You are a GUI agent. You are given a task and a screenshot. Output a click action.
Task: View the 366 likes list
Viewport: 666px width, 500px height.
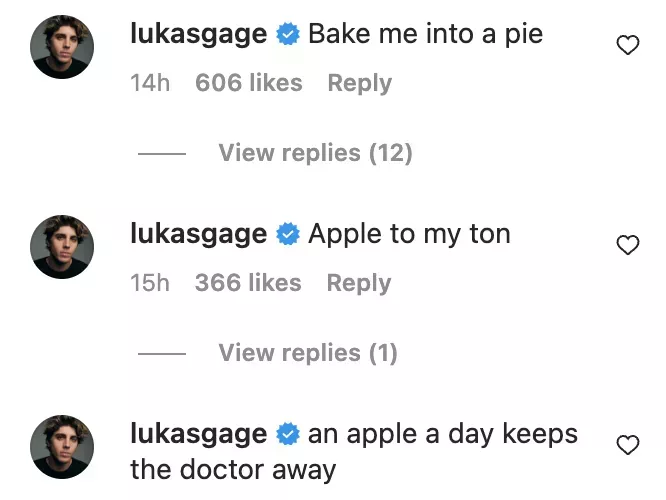tap(248, 283)
